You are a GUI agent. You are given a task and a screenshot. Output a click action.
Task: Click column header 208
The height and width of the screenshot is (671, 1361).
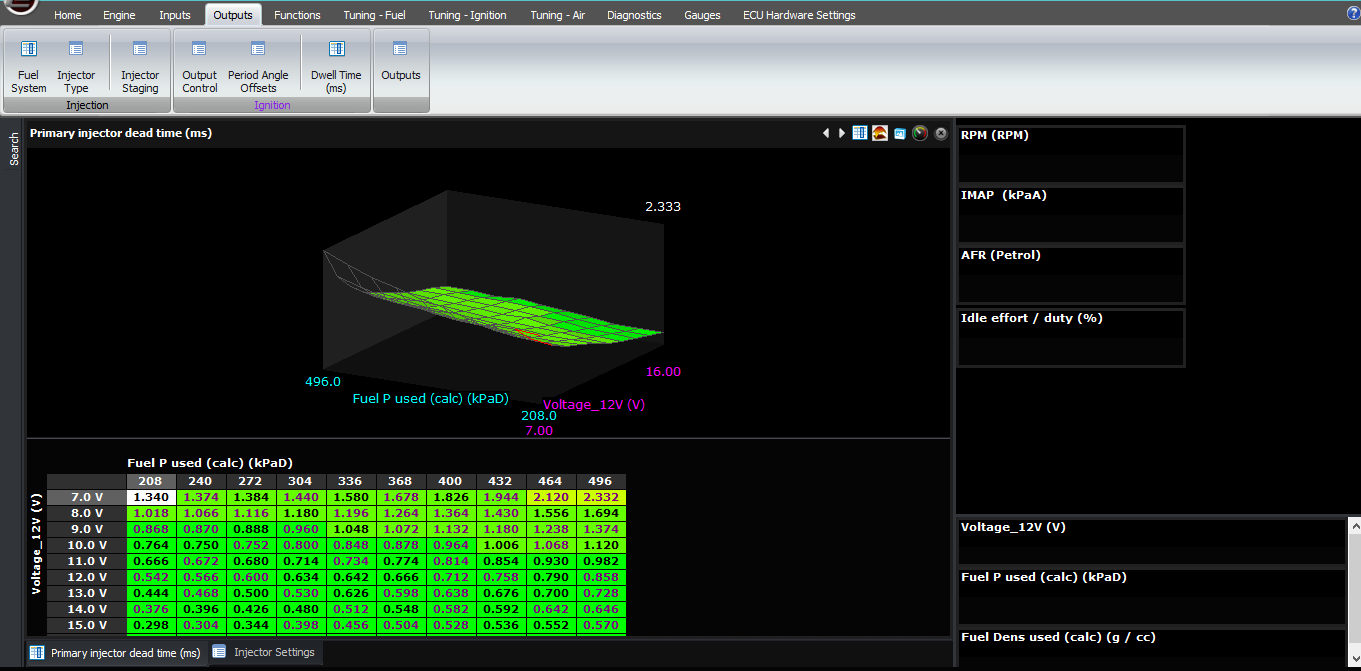151,481
